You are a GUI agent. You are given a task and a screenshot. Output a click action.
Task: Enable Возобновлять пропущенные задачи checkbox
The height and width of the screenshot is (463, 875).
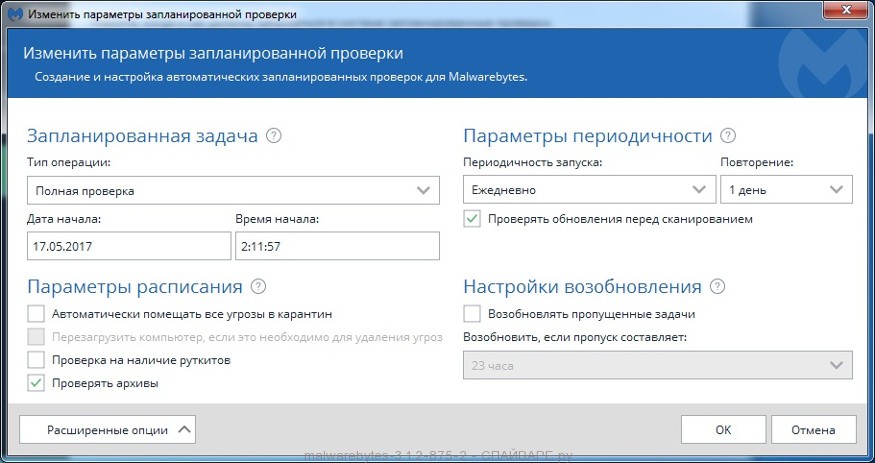tap(472, 314)
